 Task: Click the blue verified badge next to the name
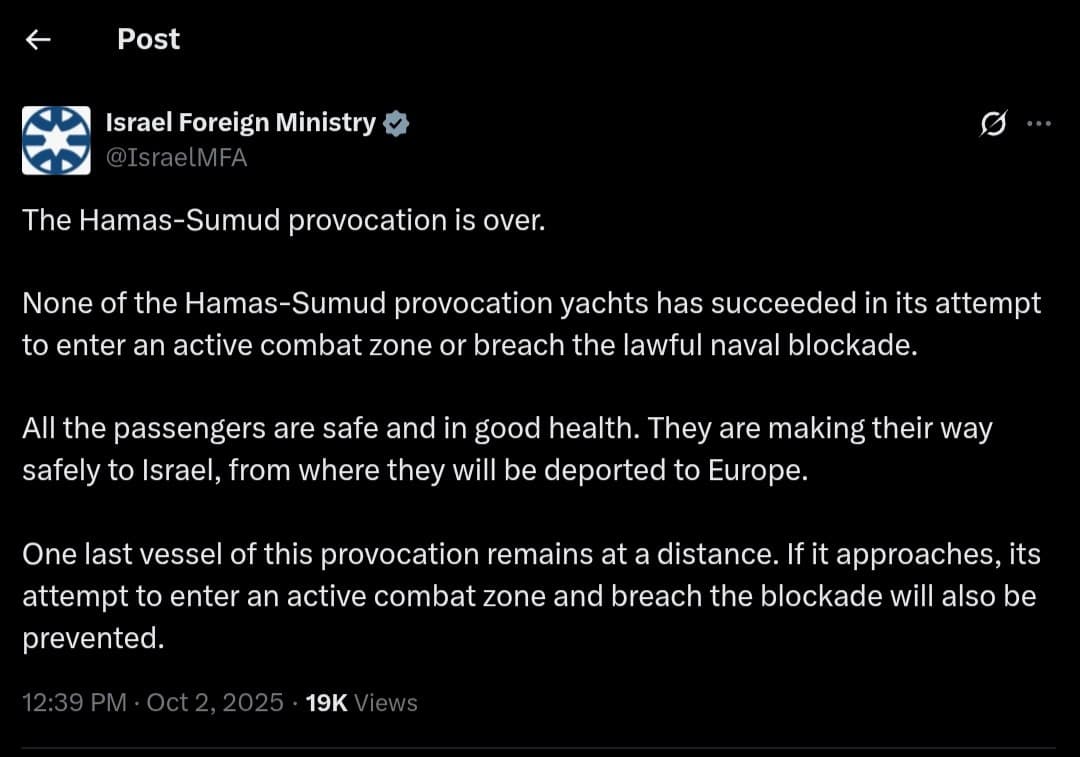point(396,123)
